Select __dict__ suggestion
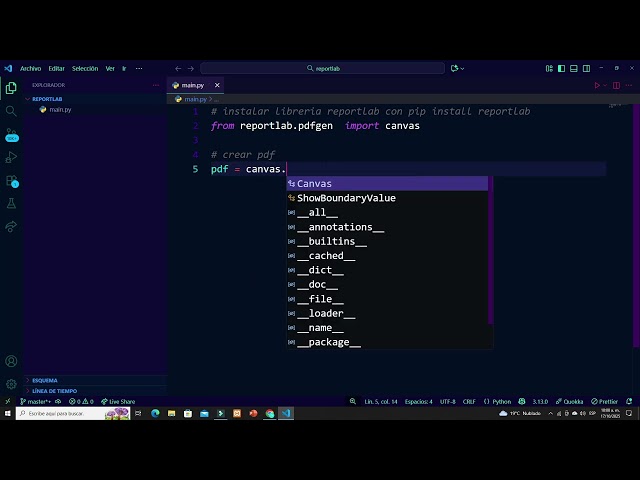The height and width of the screenshot is (480, 640). [x=387, y=270]
